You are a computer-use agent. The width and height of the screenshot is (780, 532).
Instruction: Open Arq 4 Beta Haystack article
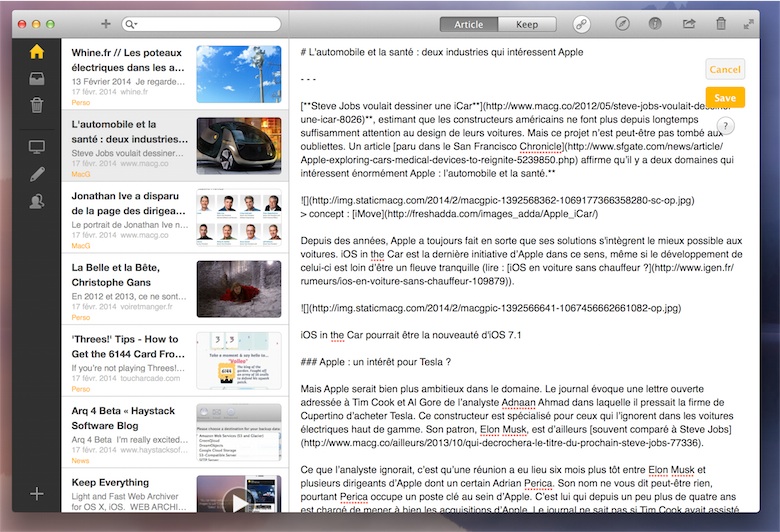click(175, 433)
